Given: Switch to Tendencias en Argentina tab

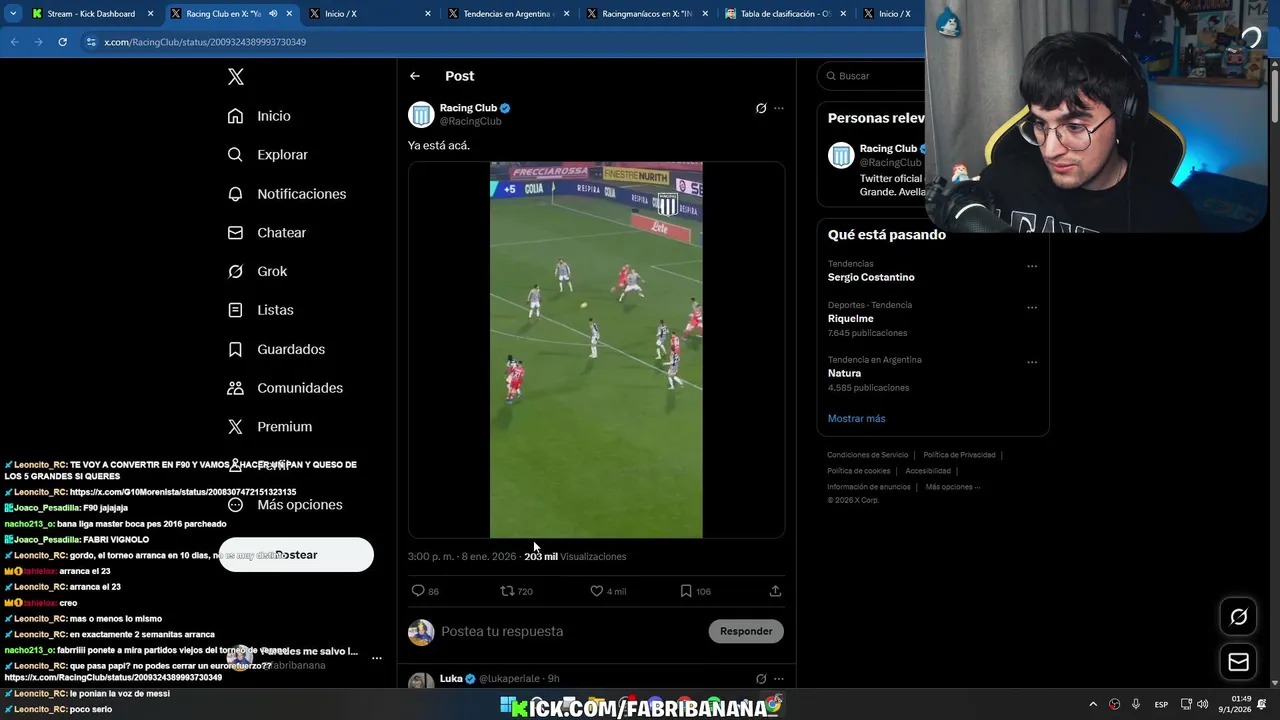Looking at the screenshot, I should coord(507,14).
